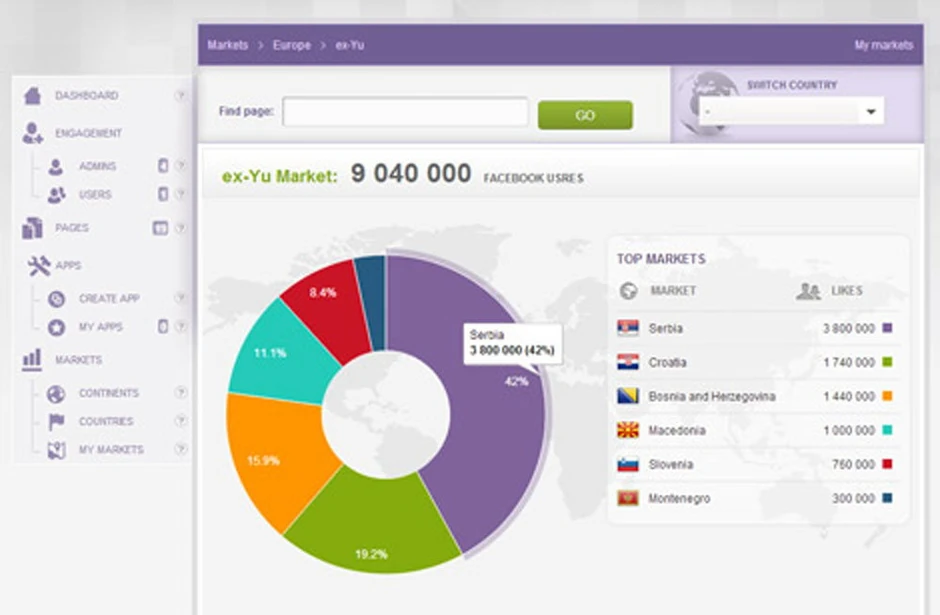Open the Continents globe icon
Viewport: 940px width, 615px height.
point(56,394)
